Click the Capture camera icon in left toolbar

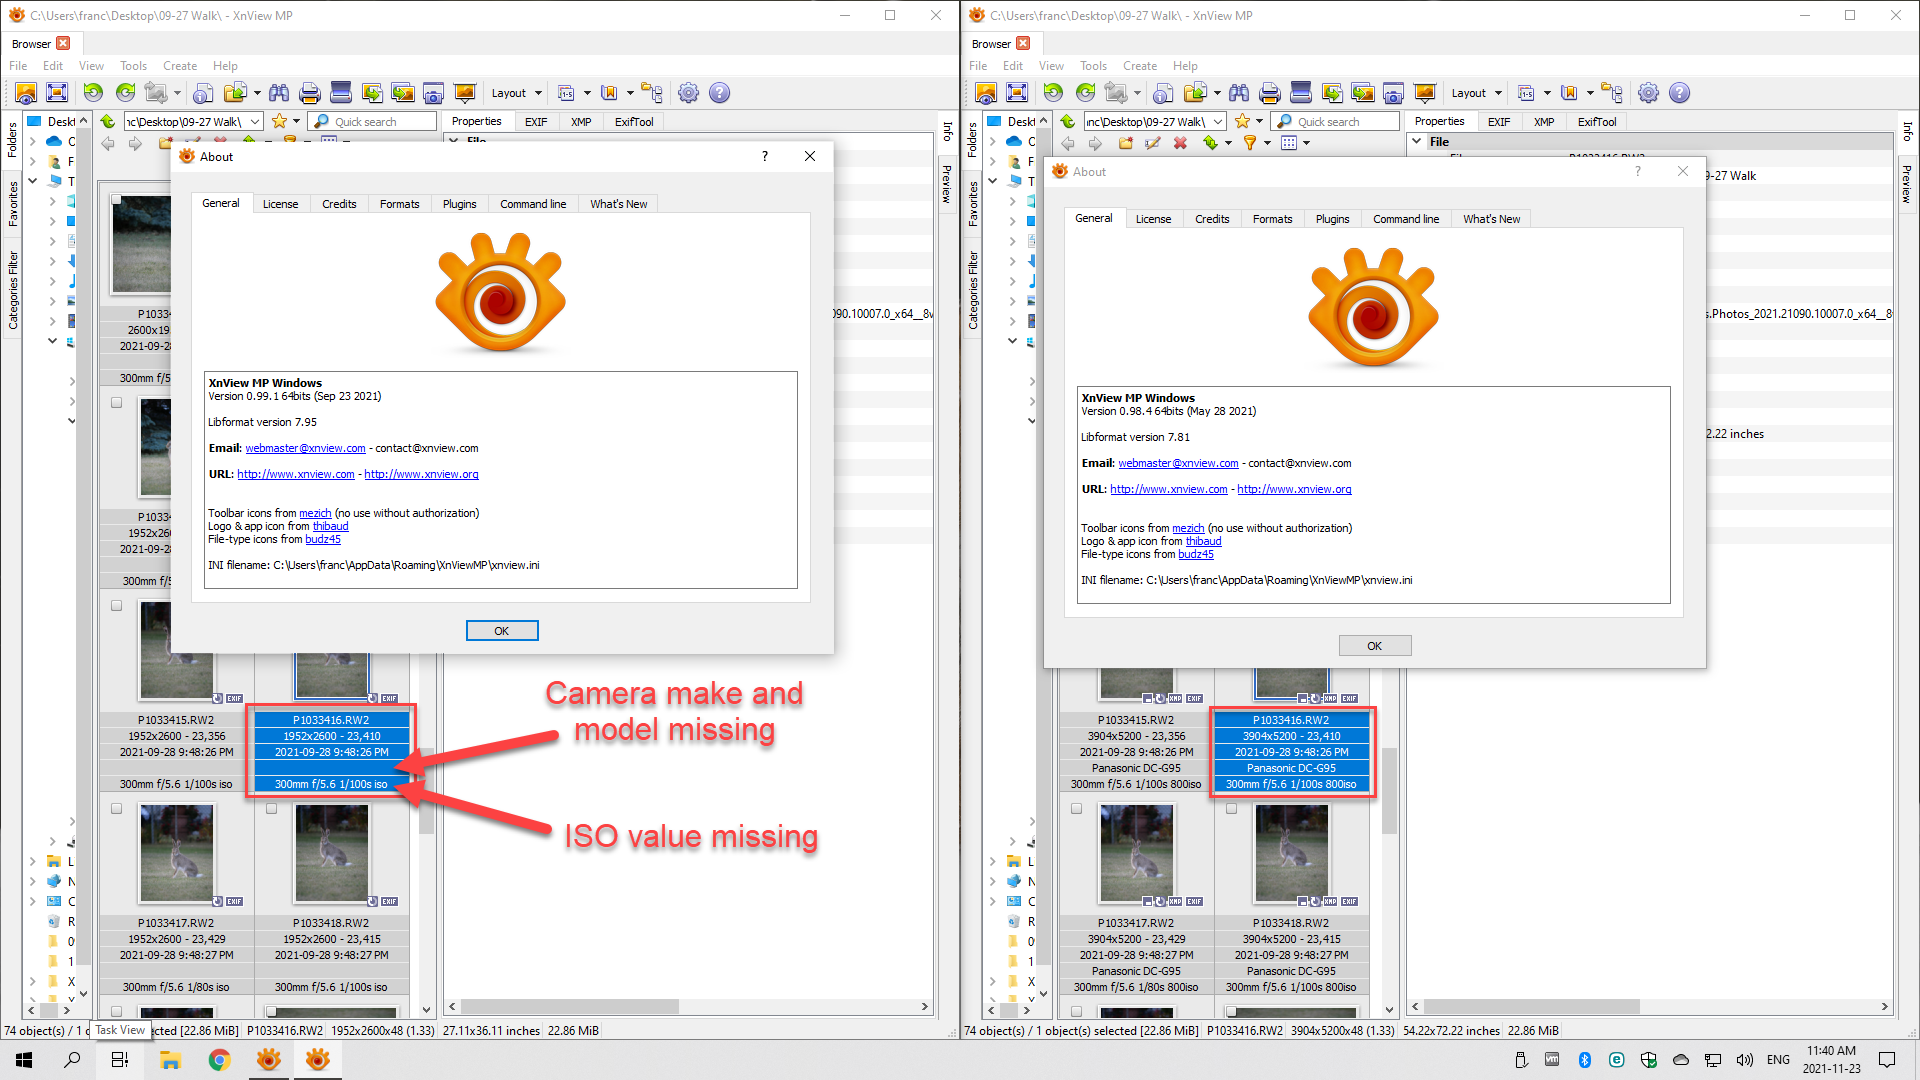(433, 93)
